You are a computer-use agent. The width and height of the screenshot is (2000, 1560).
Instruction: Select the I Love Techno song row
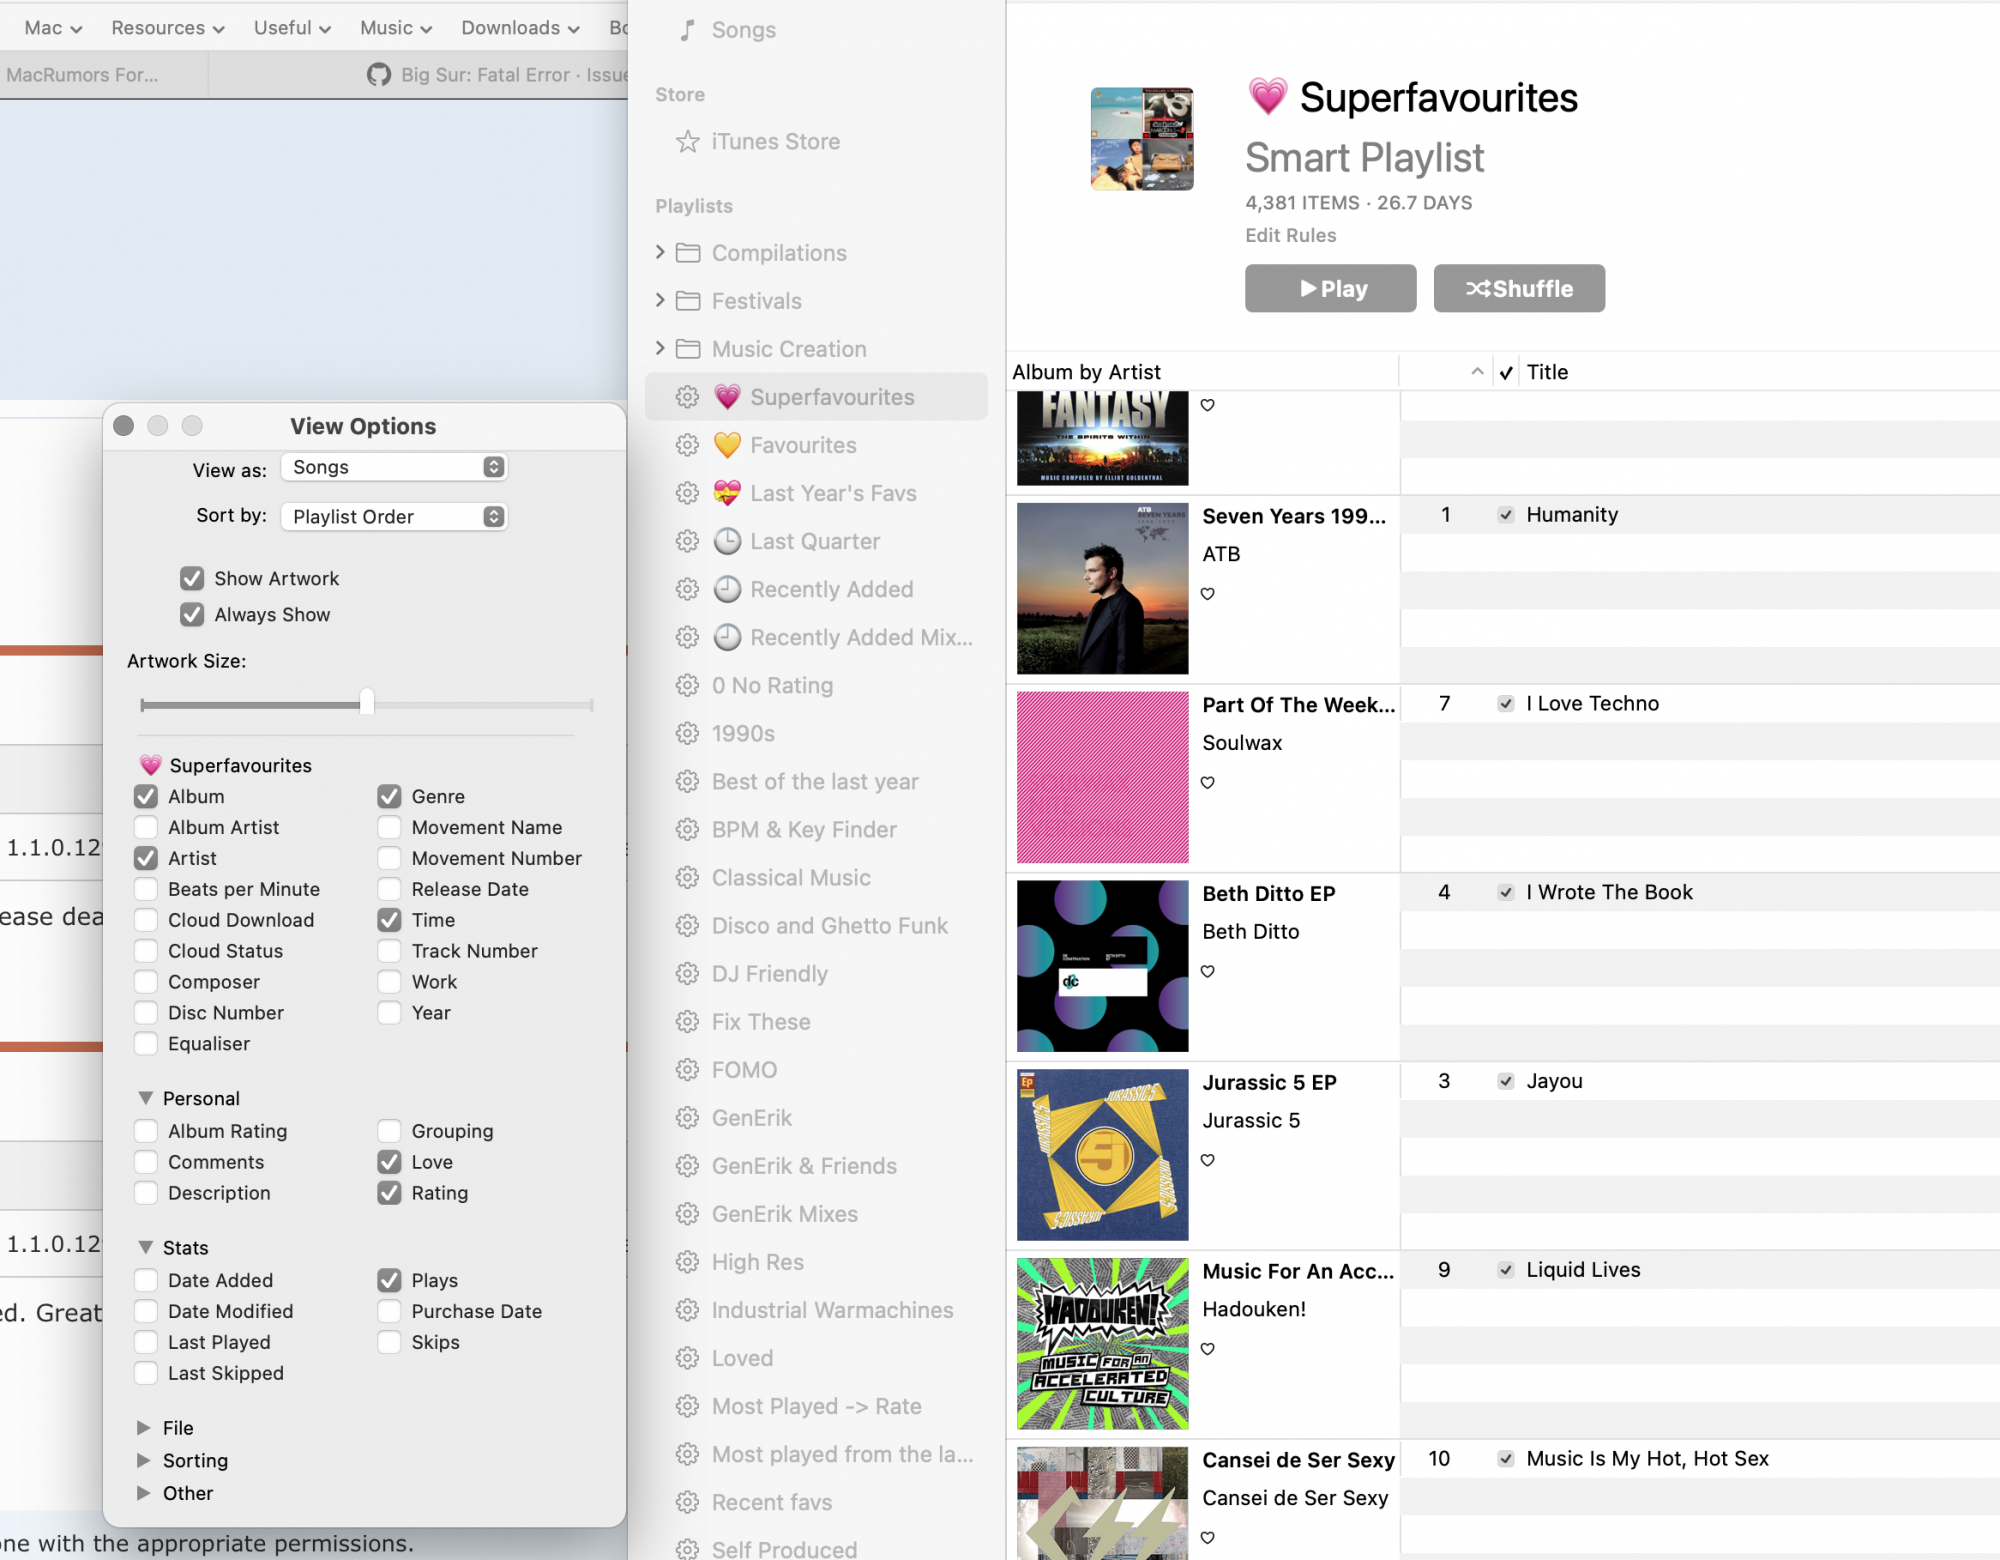click(x=1700, y=704)
